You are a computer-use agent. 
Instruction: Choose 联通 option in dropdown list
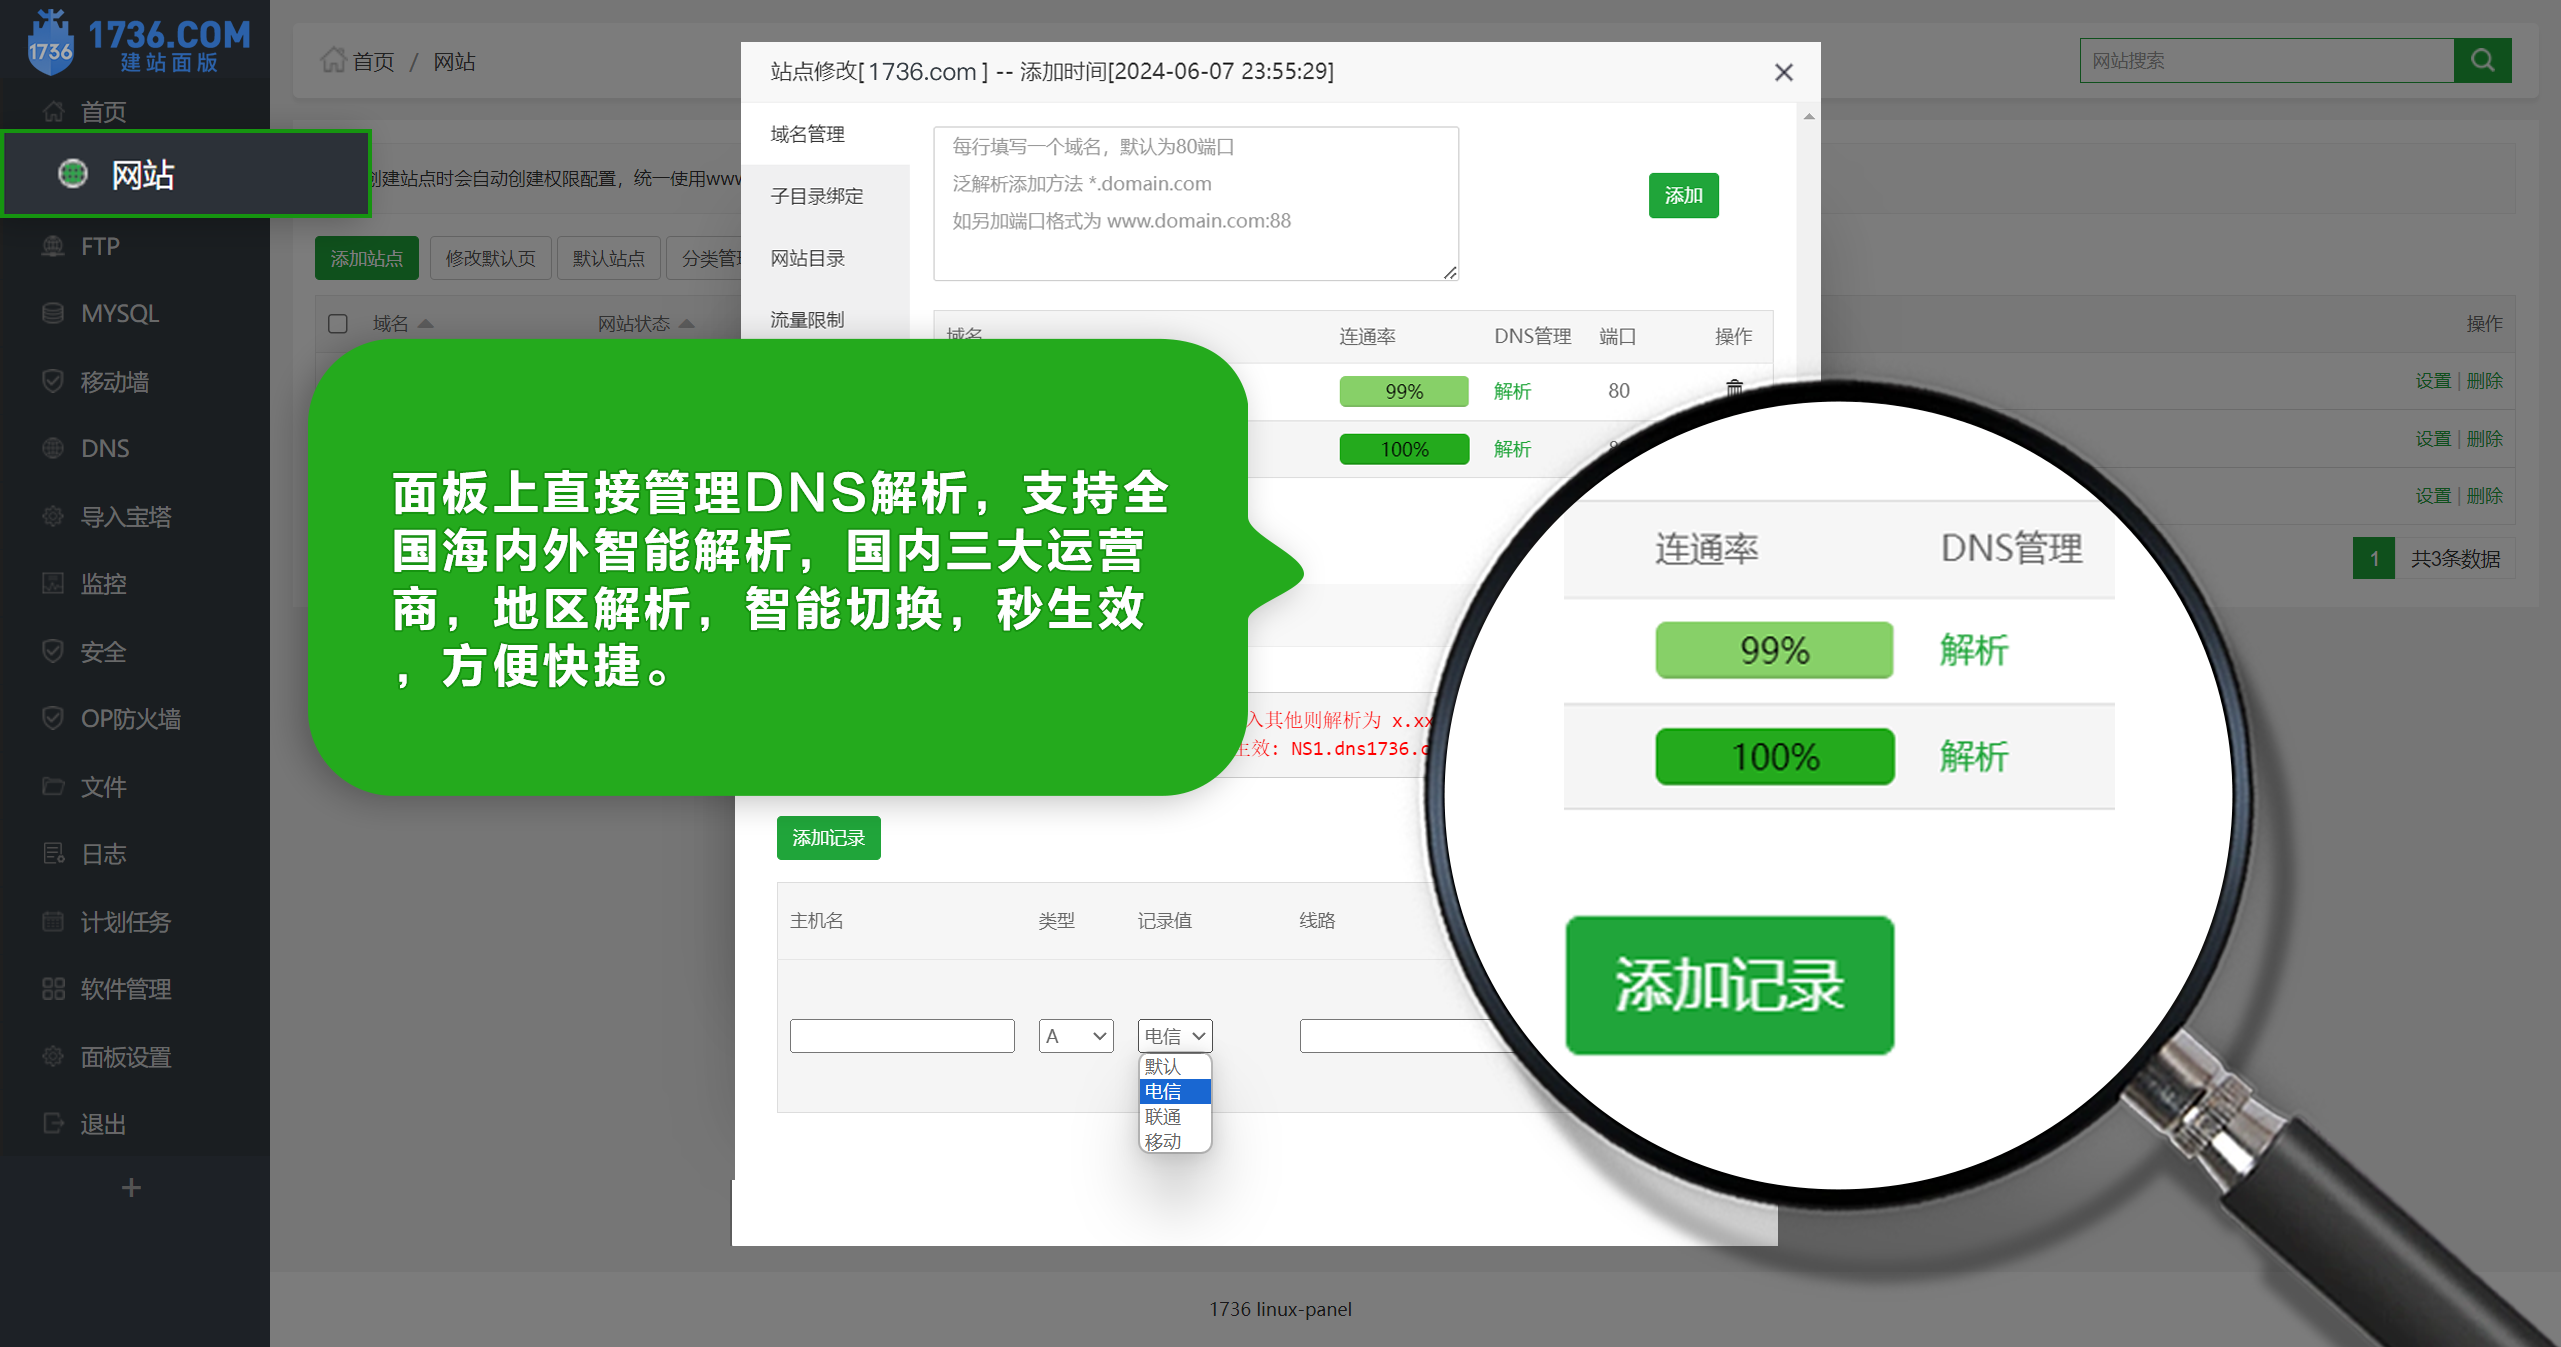pyautogui.click(x=1175, y=1116)
